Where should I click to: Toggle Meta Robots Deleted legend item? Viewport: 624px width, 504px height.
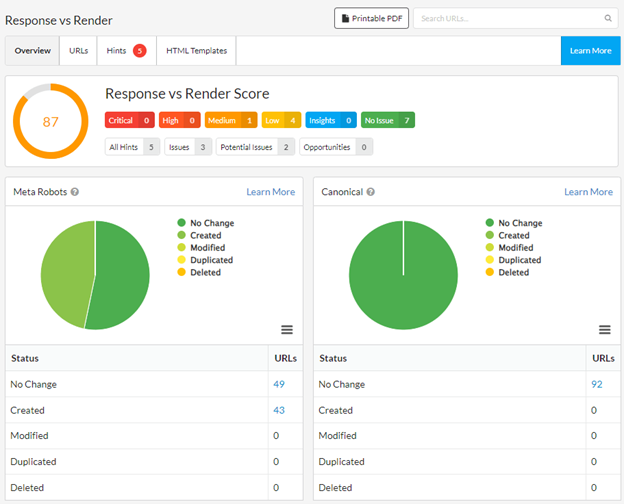[199, 272]
